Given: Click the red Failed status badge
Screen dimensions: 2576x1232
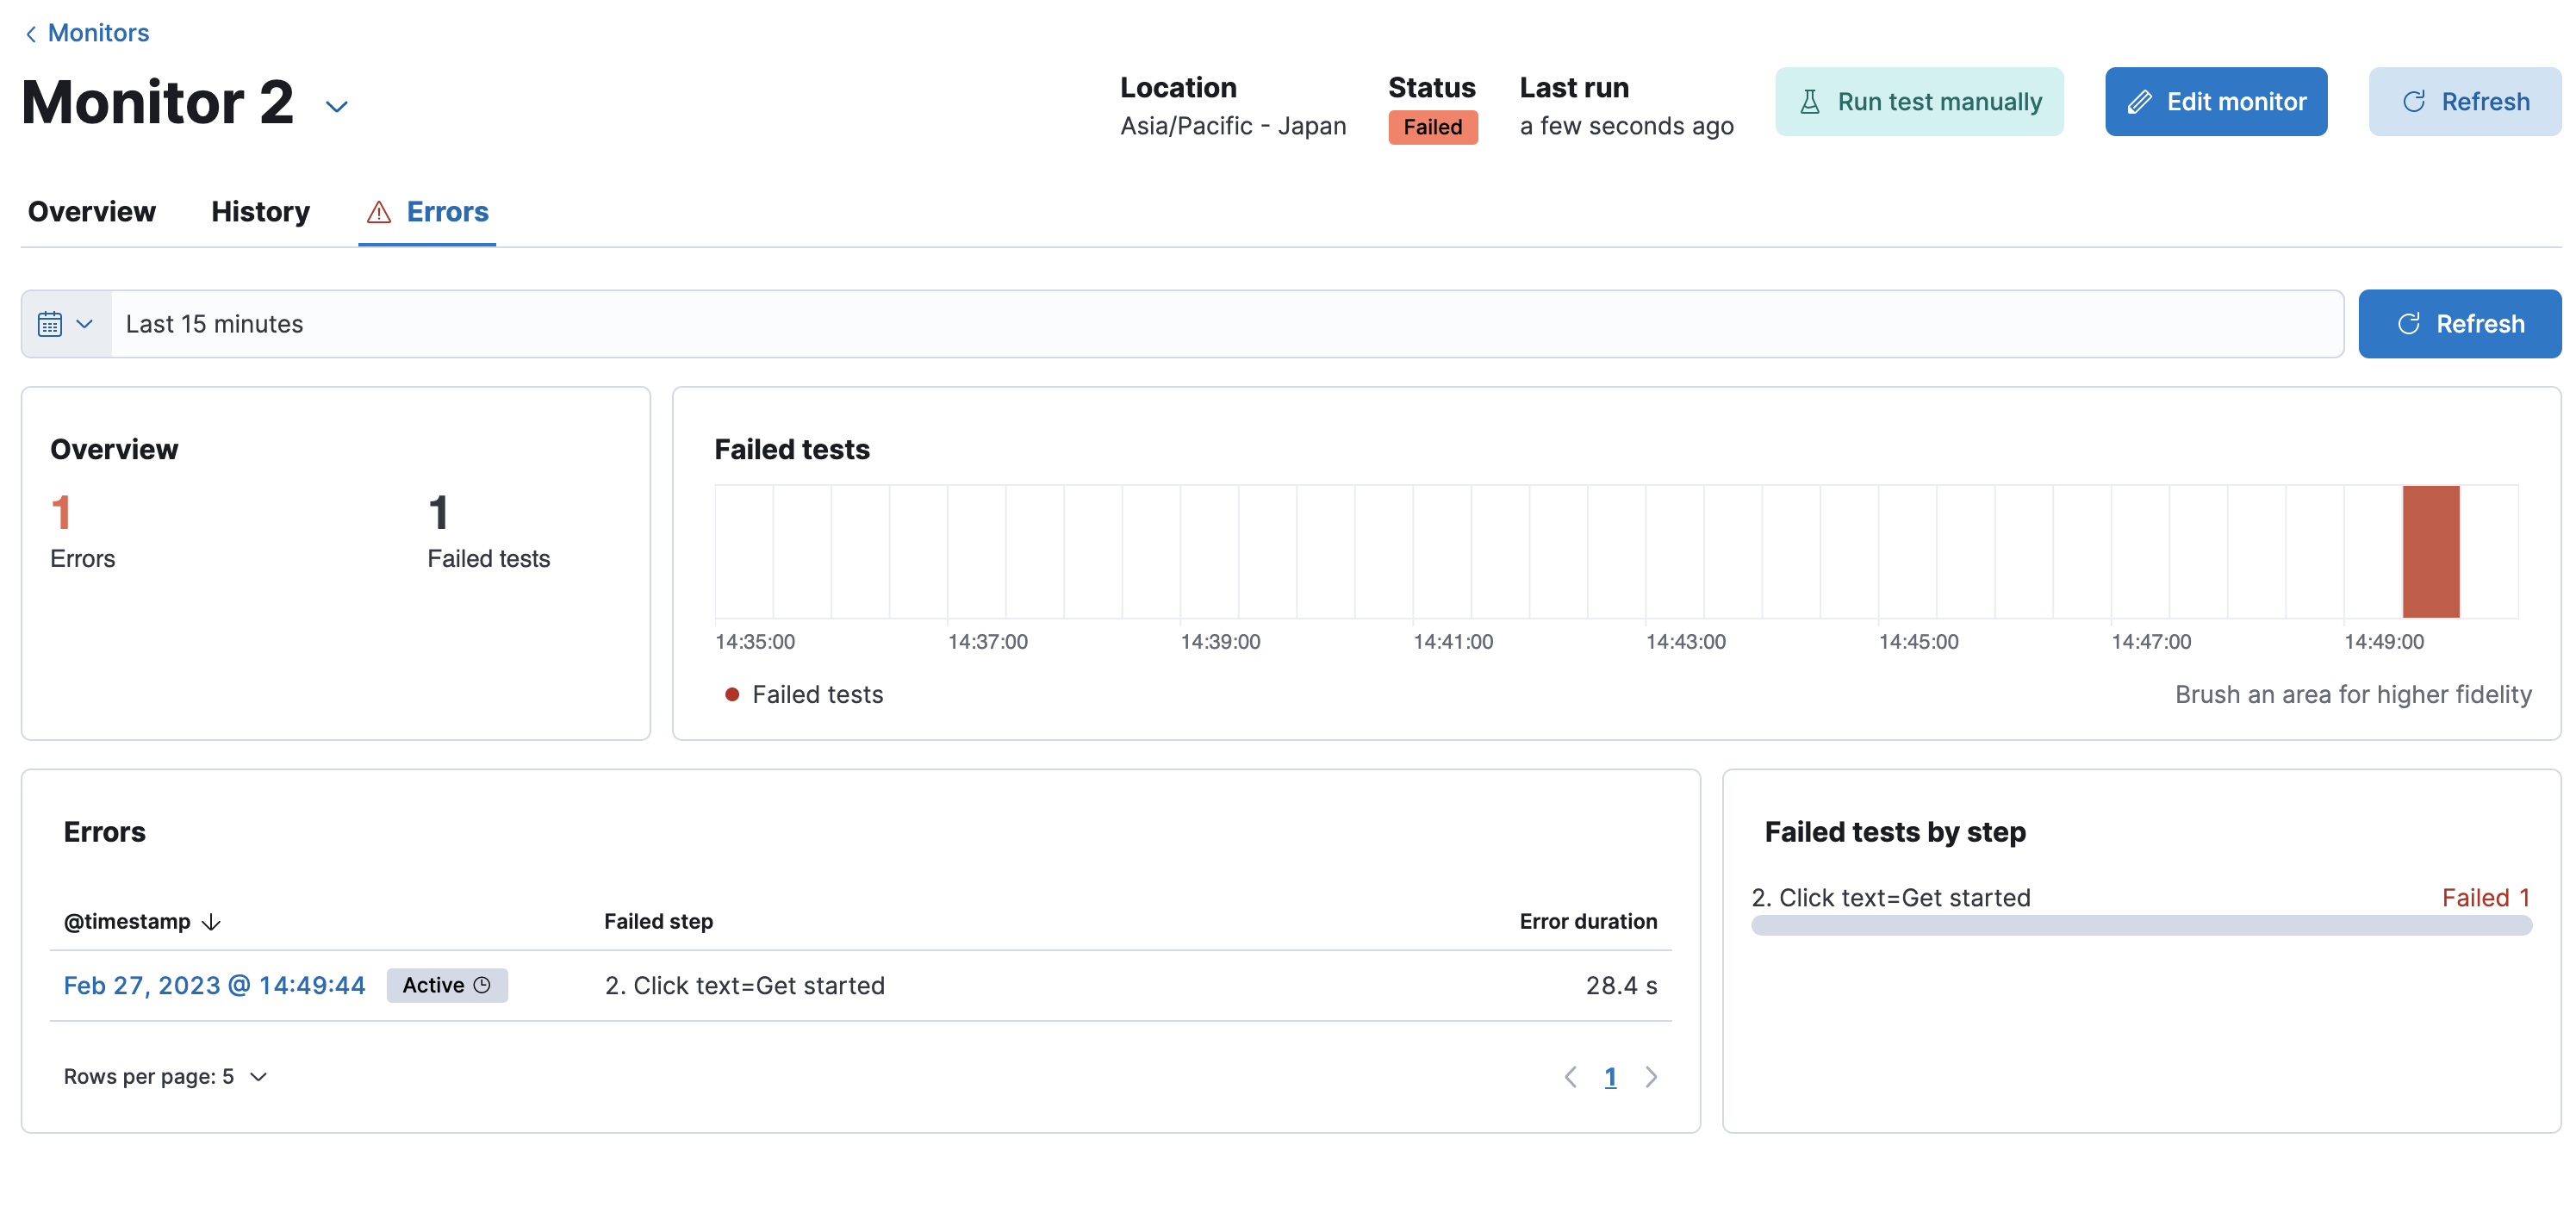Looking at the screenshot, I should tap(1432, 127).
